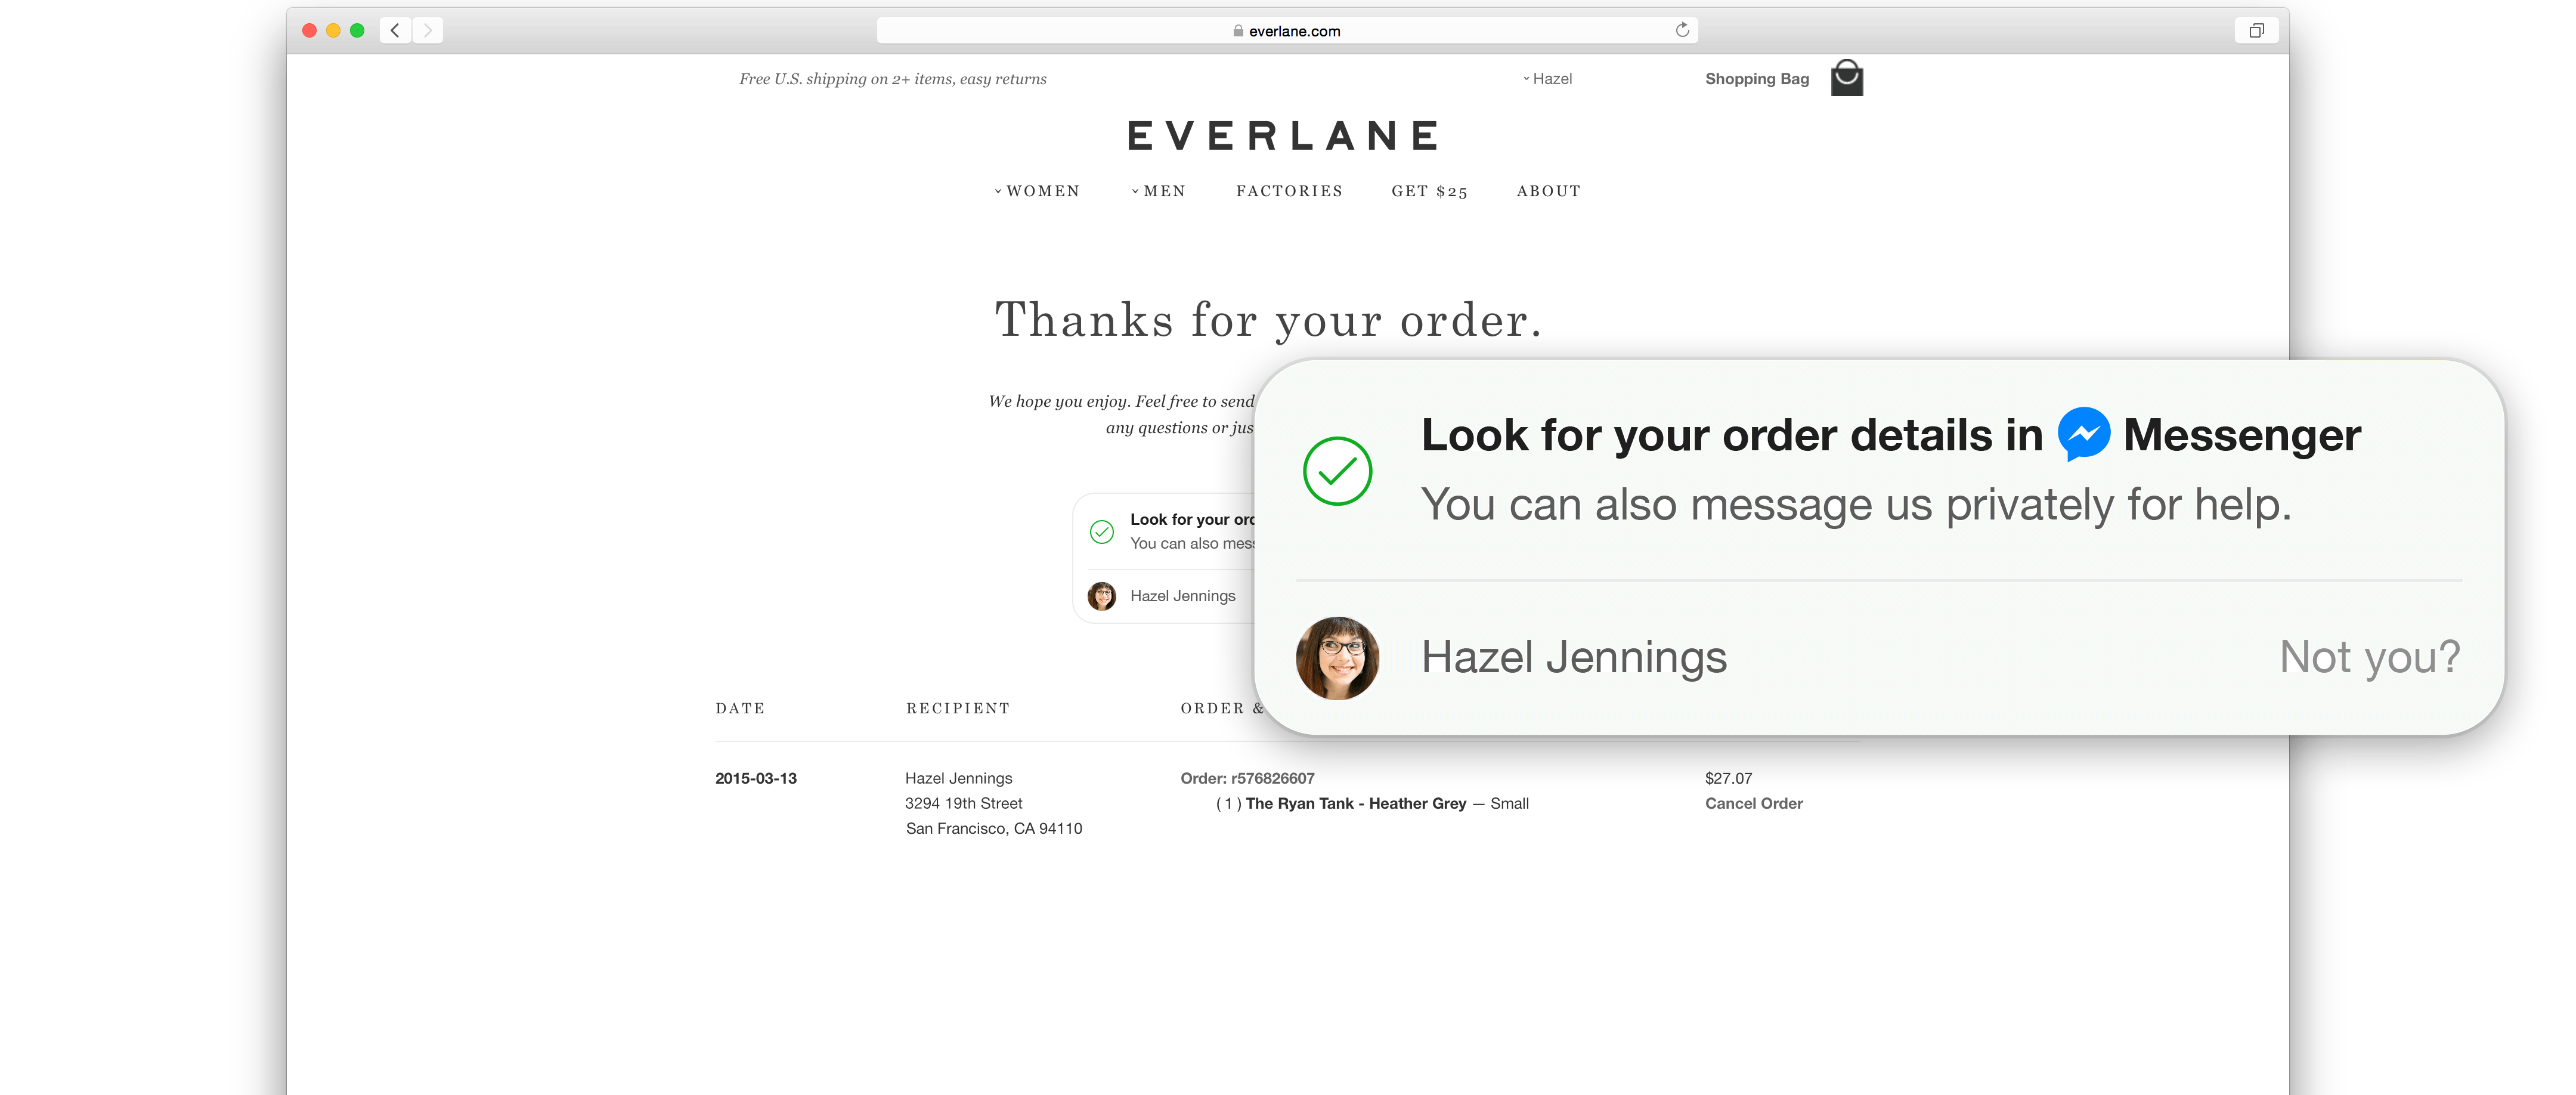Cancel the order via Cancel Order link

[1754, 803]
